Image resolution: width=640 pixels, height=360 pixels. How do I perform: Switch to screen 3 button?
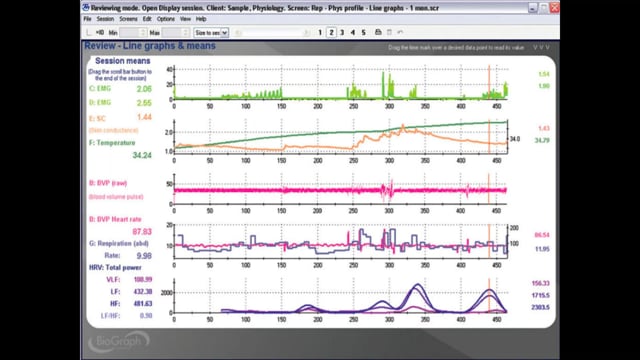tap(342, 32)
